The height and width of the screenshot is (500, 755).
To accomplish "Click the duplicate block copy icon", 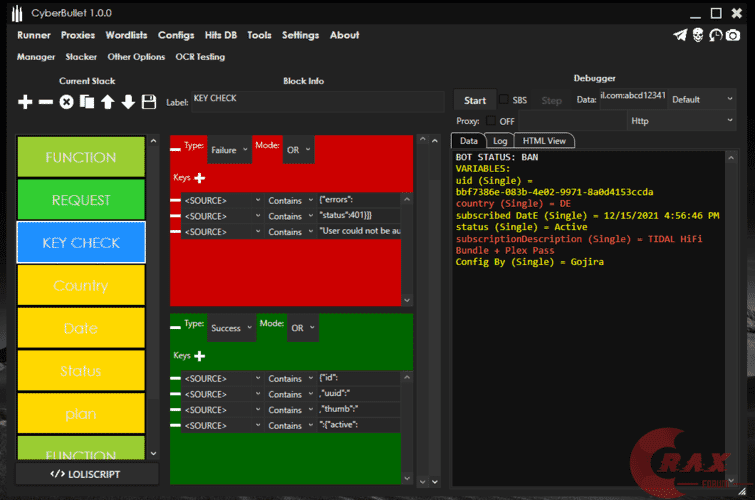I will (x=87, y=102).
